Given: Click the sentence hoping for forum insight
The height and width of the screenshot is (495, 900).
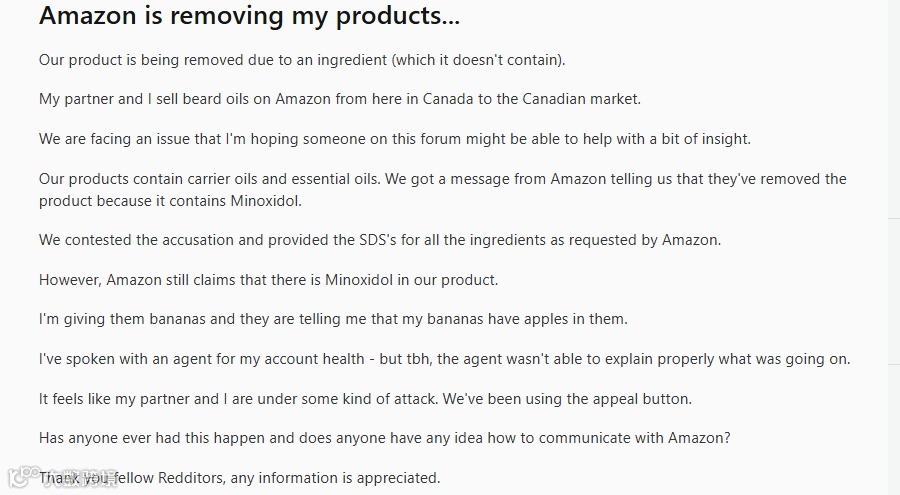Looking at the screenshot, I should tap(394, 139).
